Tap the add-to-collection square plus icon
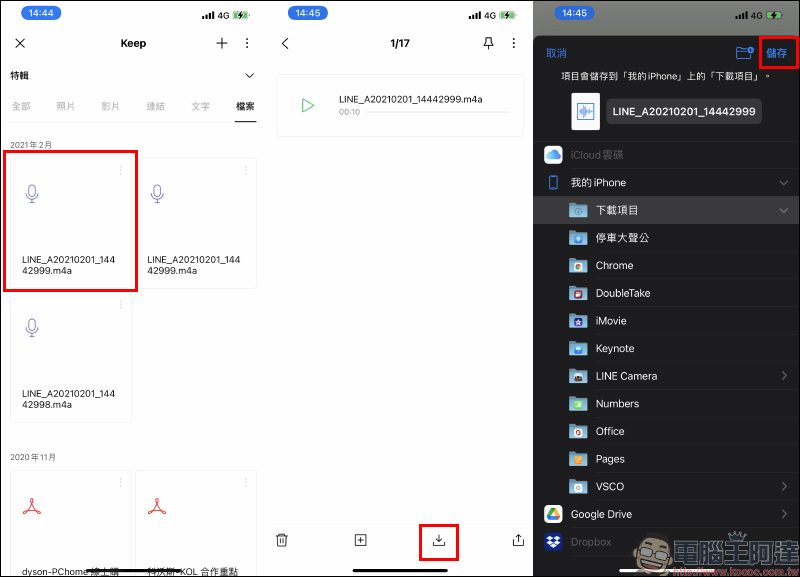This screenshot has width=800, height=577. tap(360, 540)
